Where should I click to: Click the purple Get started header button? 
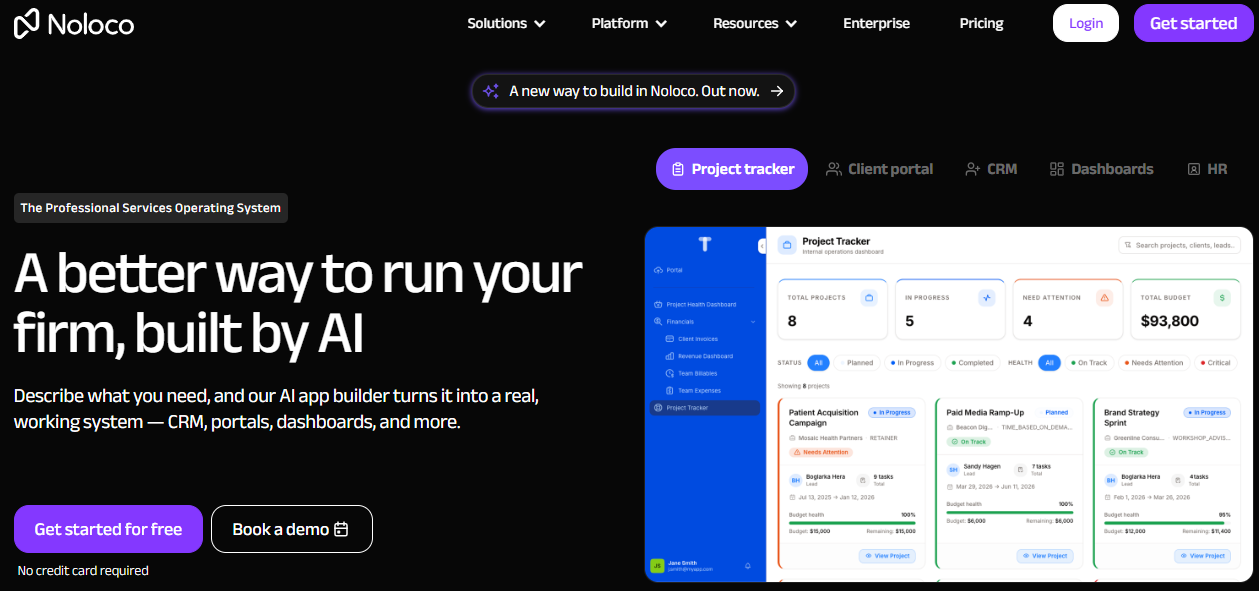click(1193, 23)
